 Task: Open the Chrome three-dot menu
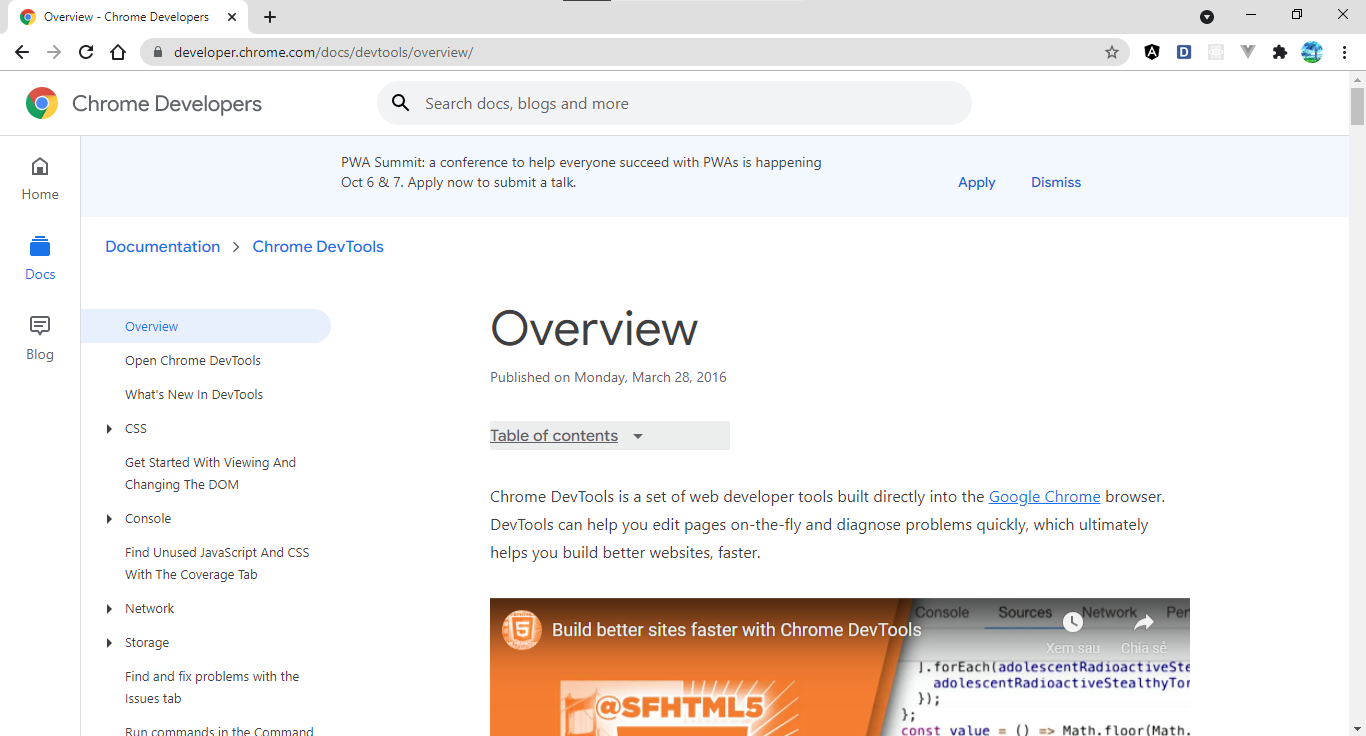pos(1344,52)
